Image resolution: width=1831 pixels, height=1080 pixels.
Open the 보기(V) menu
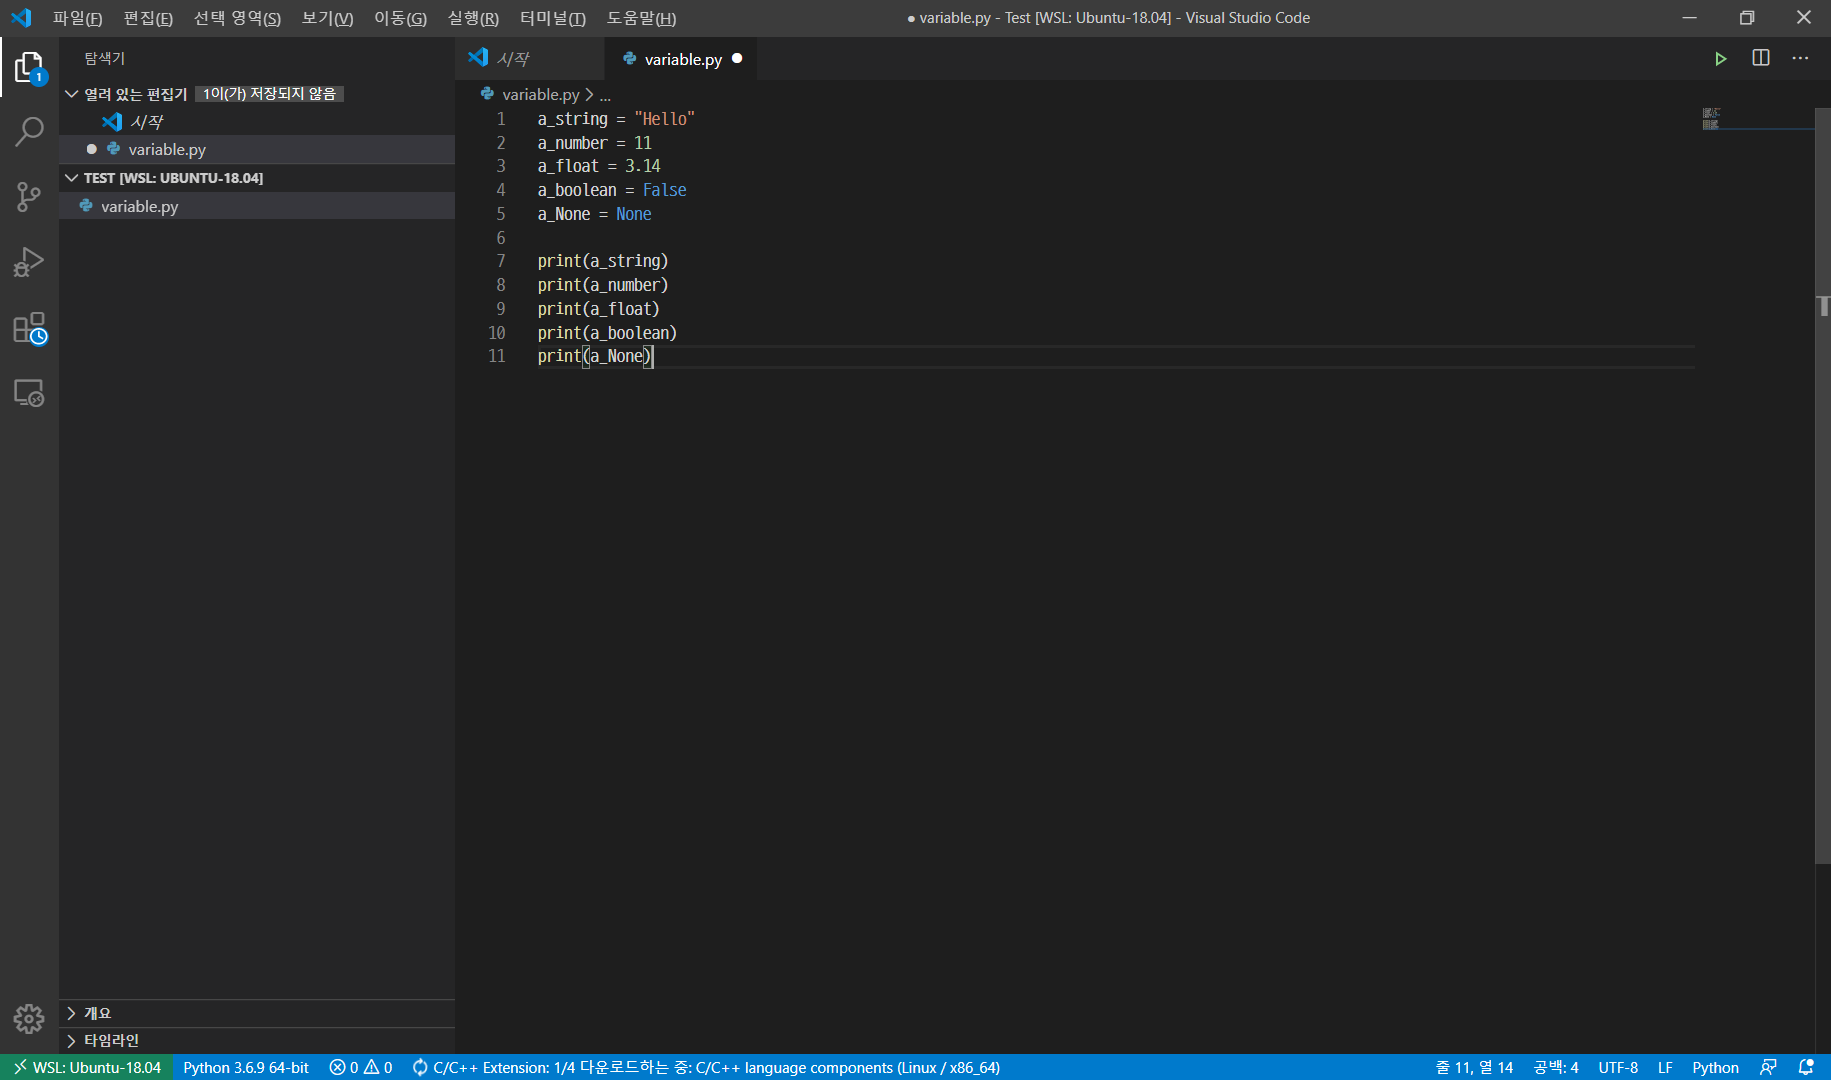(327, 18)
